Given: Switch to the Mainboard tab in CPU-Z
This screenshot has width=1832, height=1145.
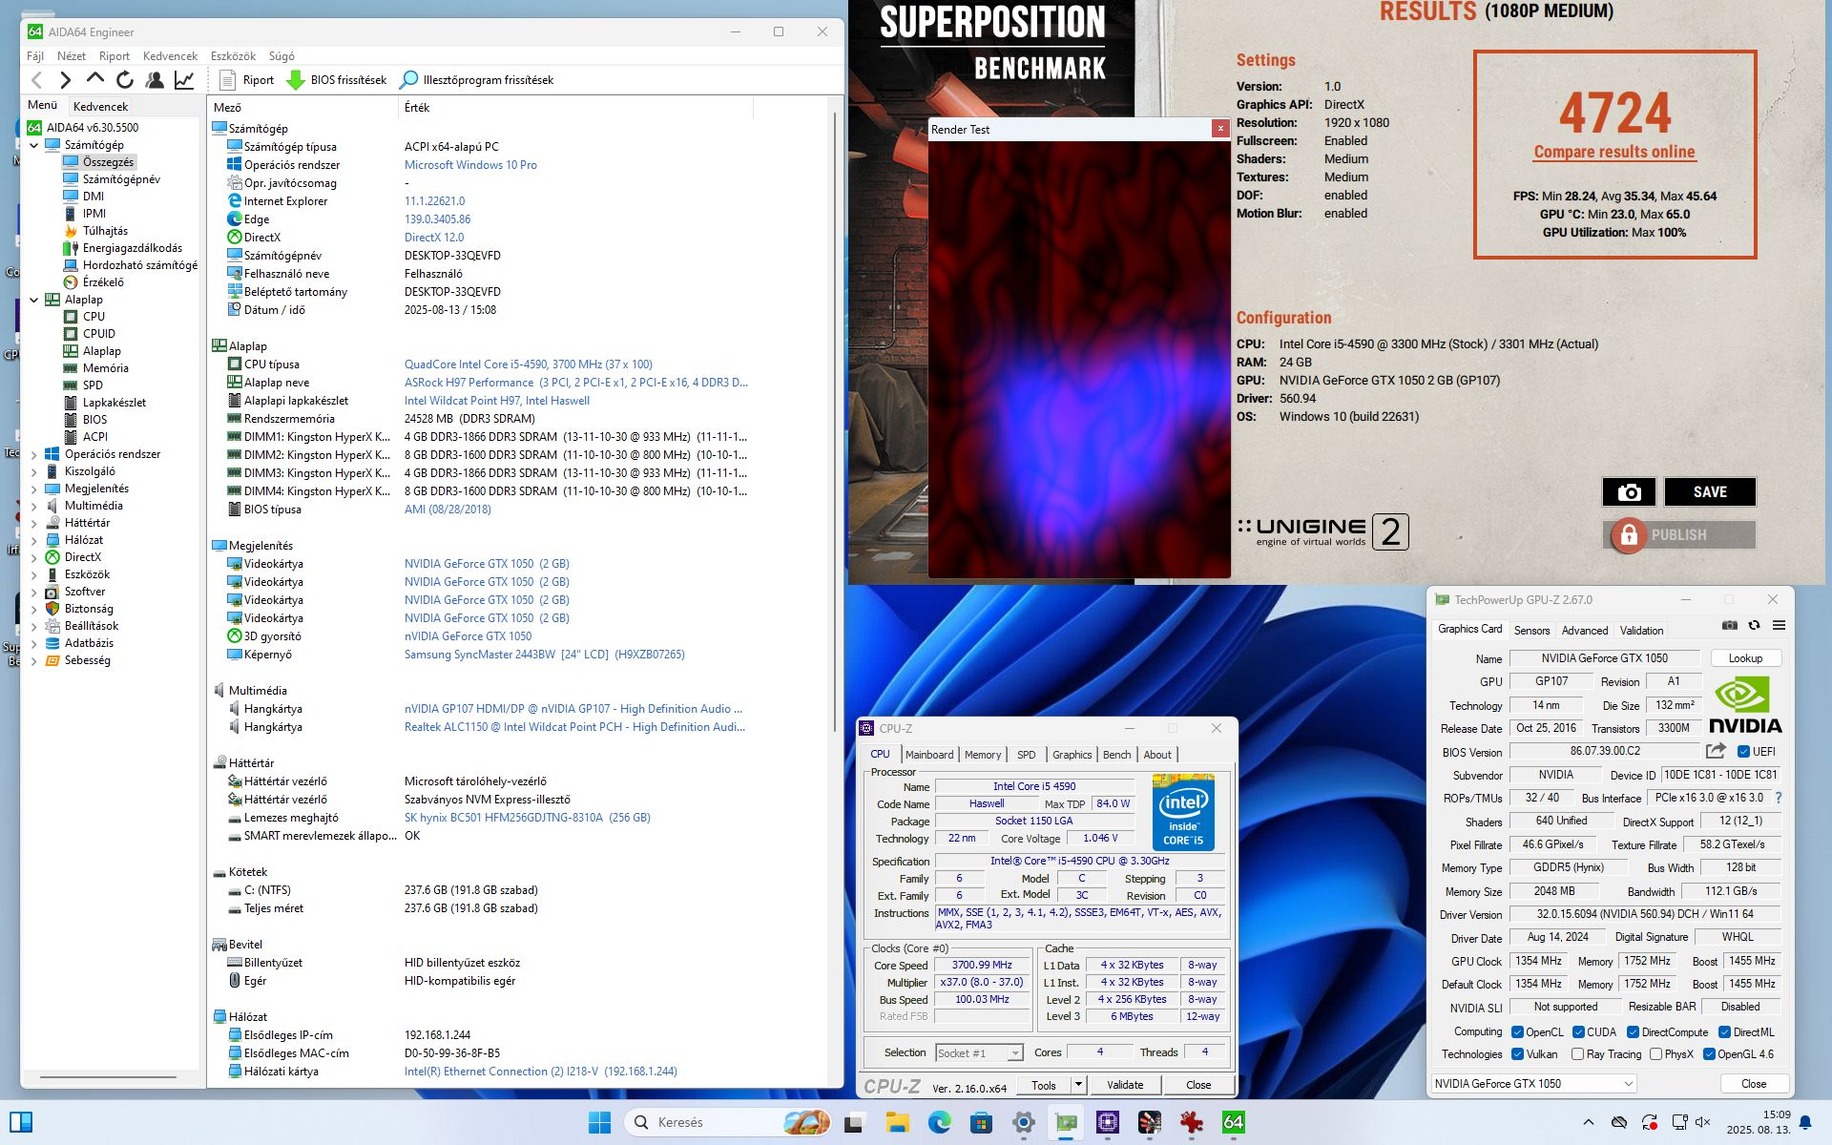Looking at the screenshot, I should pos(929,755).
